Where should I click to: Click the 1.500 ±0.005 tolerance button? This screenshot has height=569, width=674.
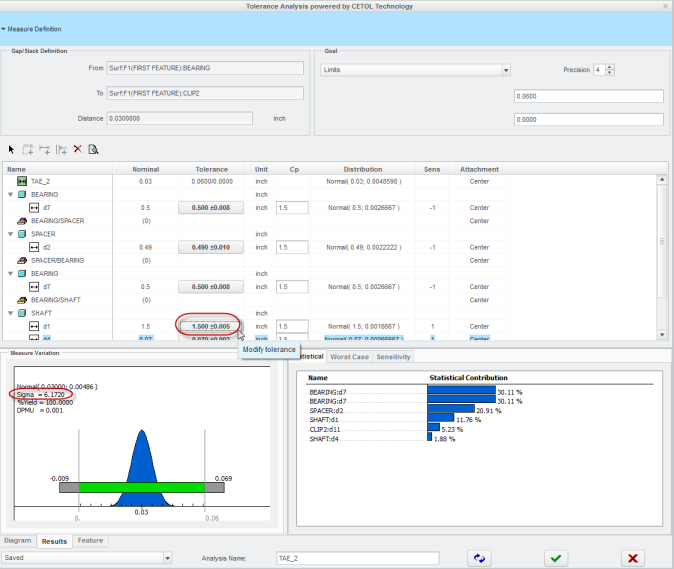coord(211,326)
